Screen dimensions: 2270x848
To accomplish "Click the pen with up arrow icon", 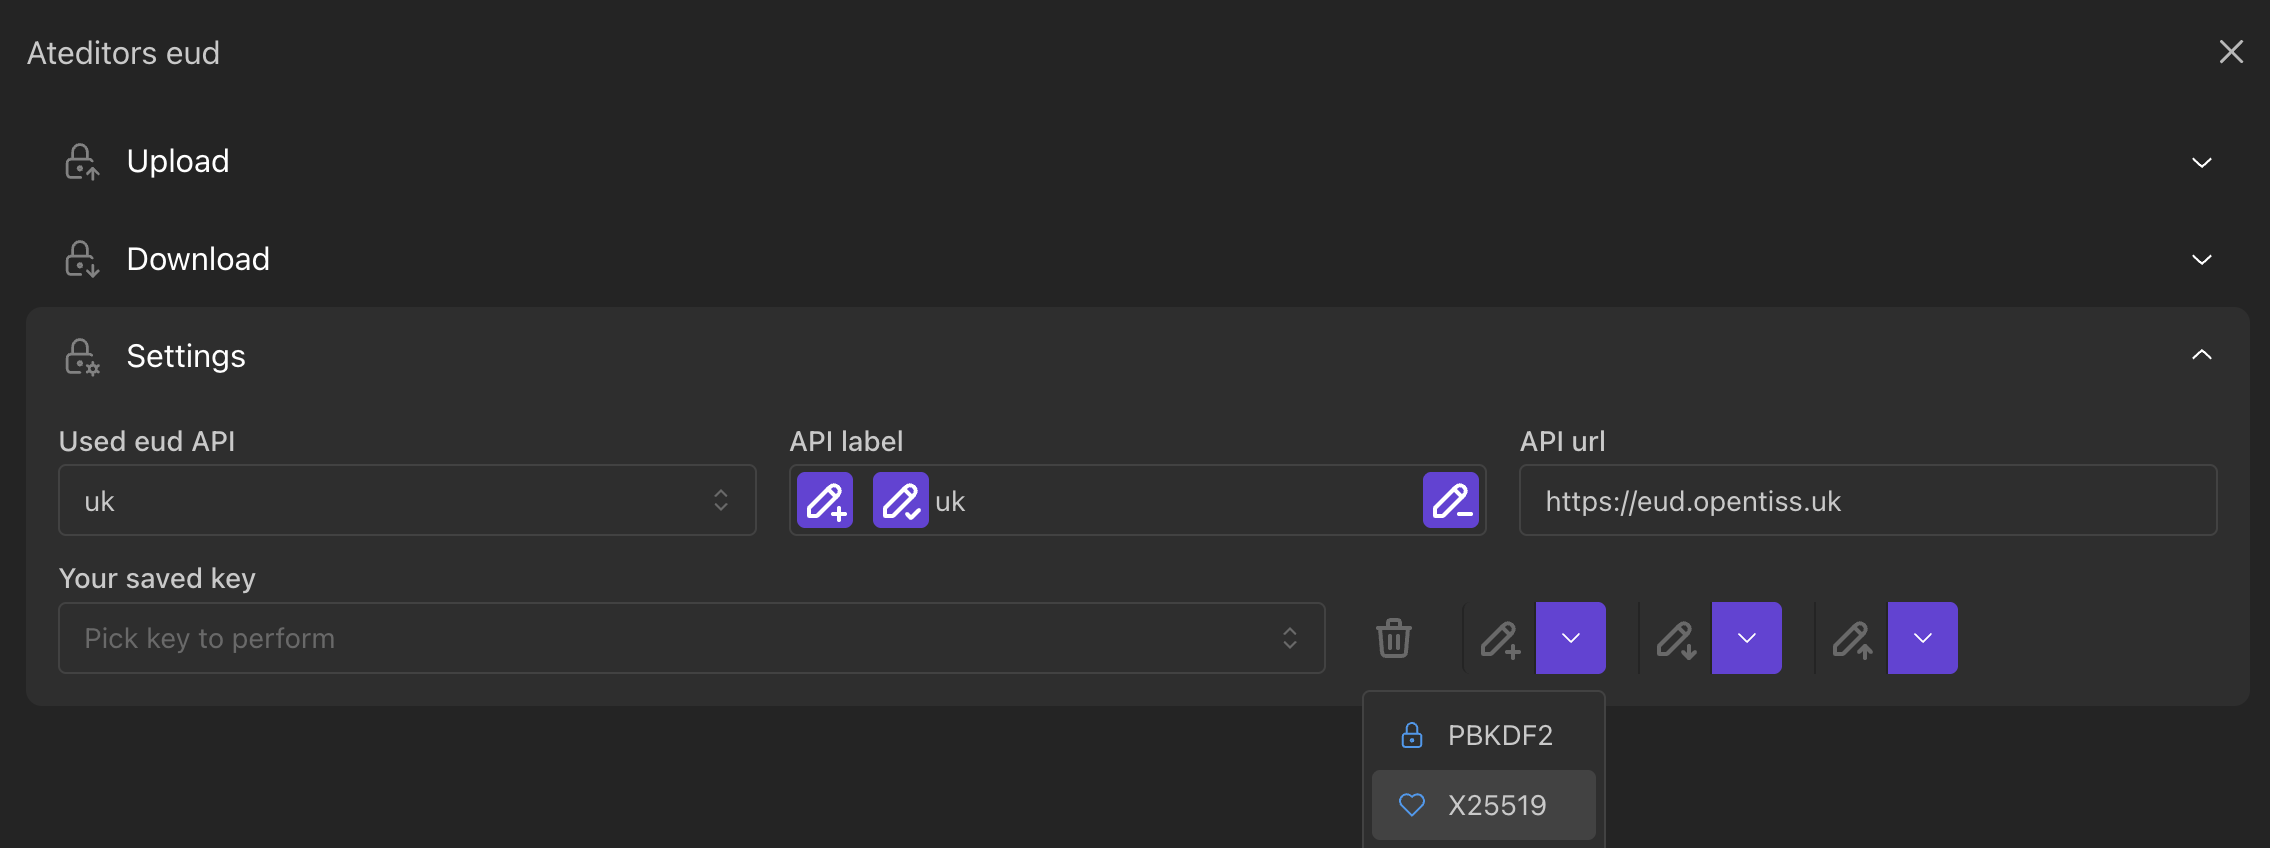I will tap(1852, 638).
